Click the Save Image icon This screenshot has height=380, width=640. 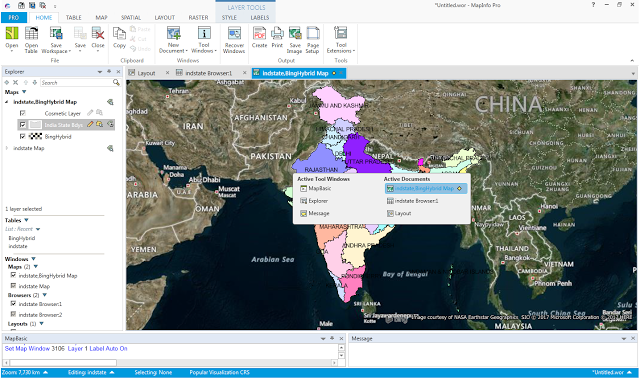coord(295,33)
